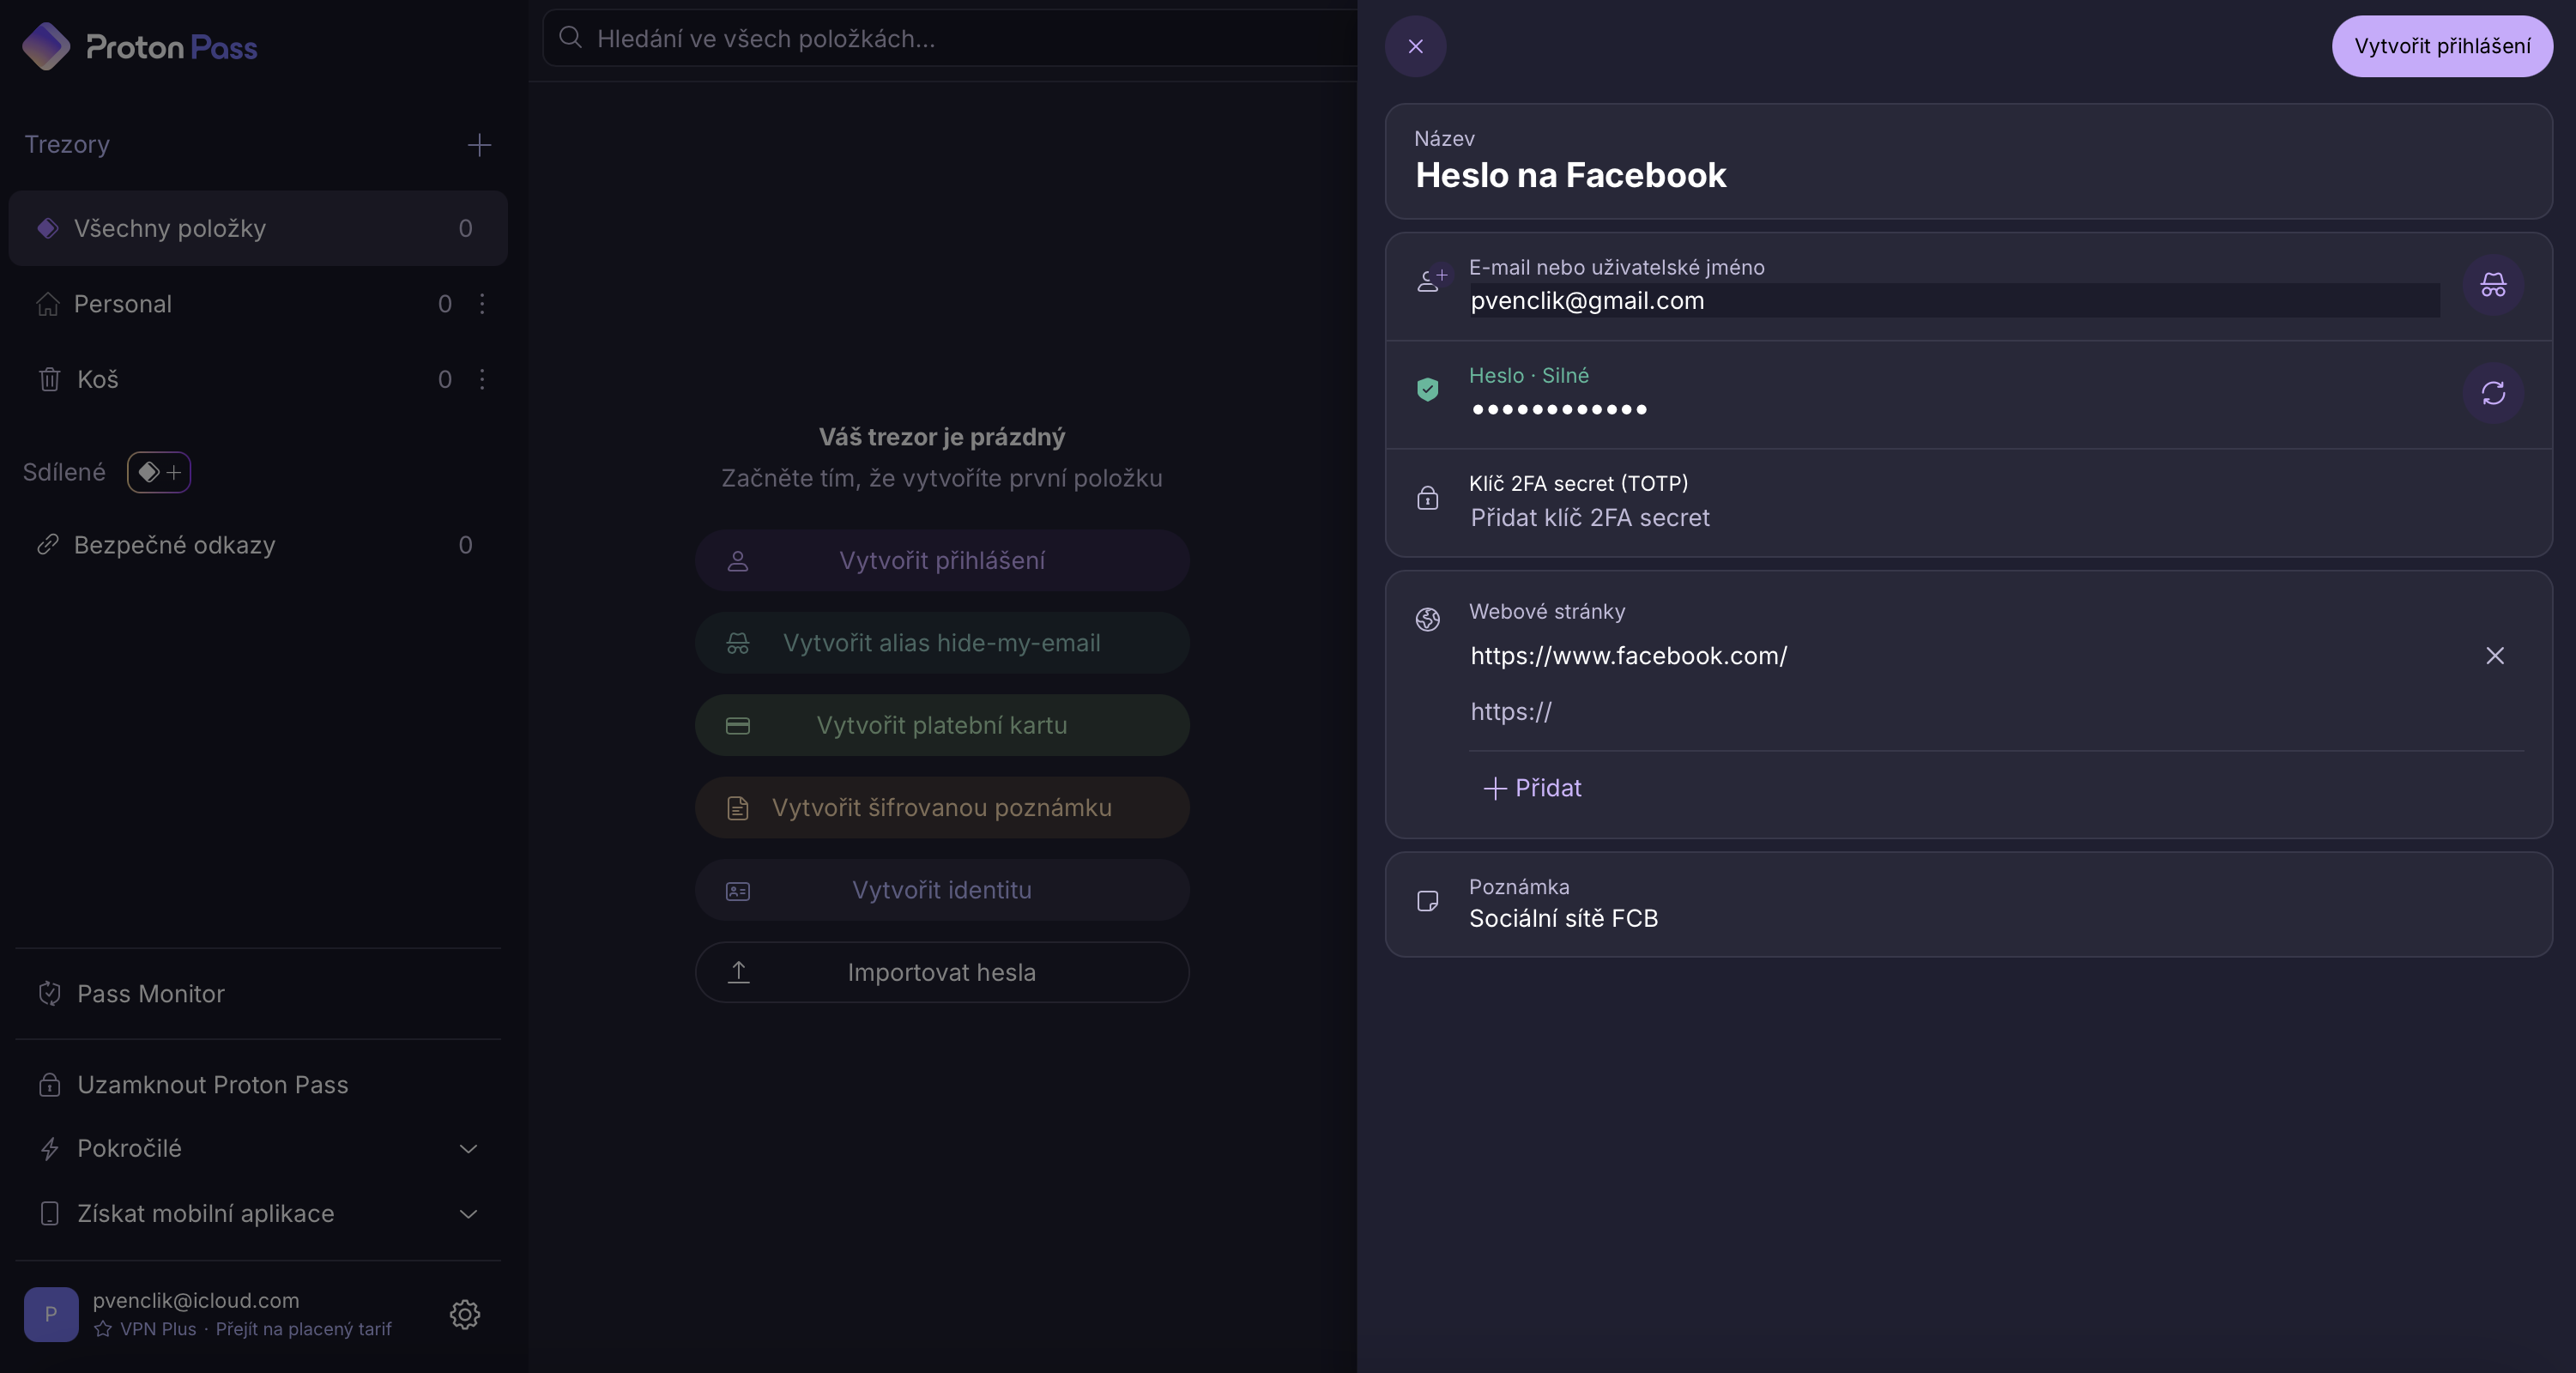Open settings via the gear icon
This screenshot has width=2576, height=1373.
pos(464,1314)
